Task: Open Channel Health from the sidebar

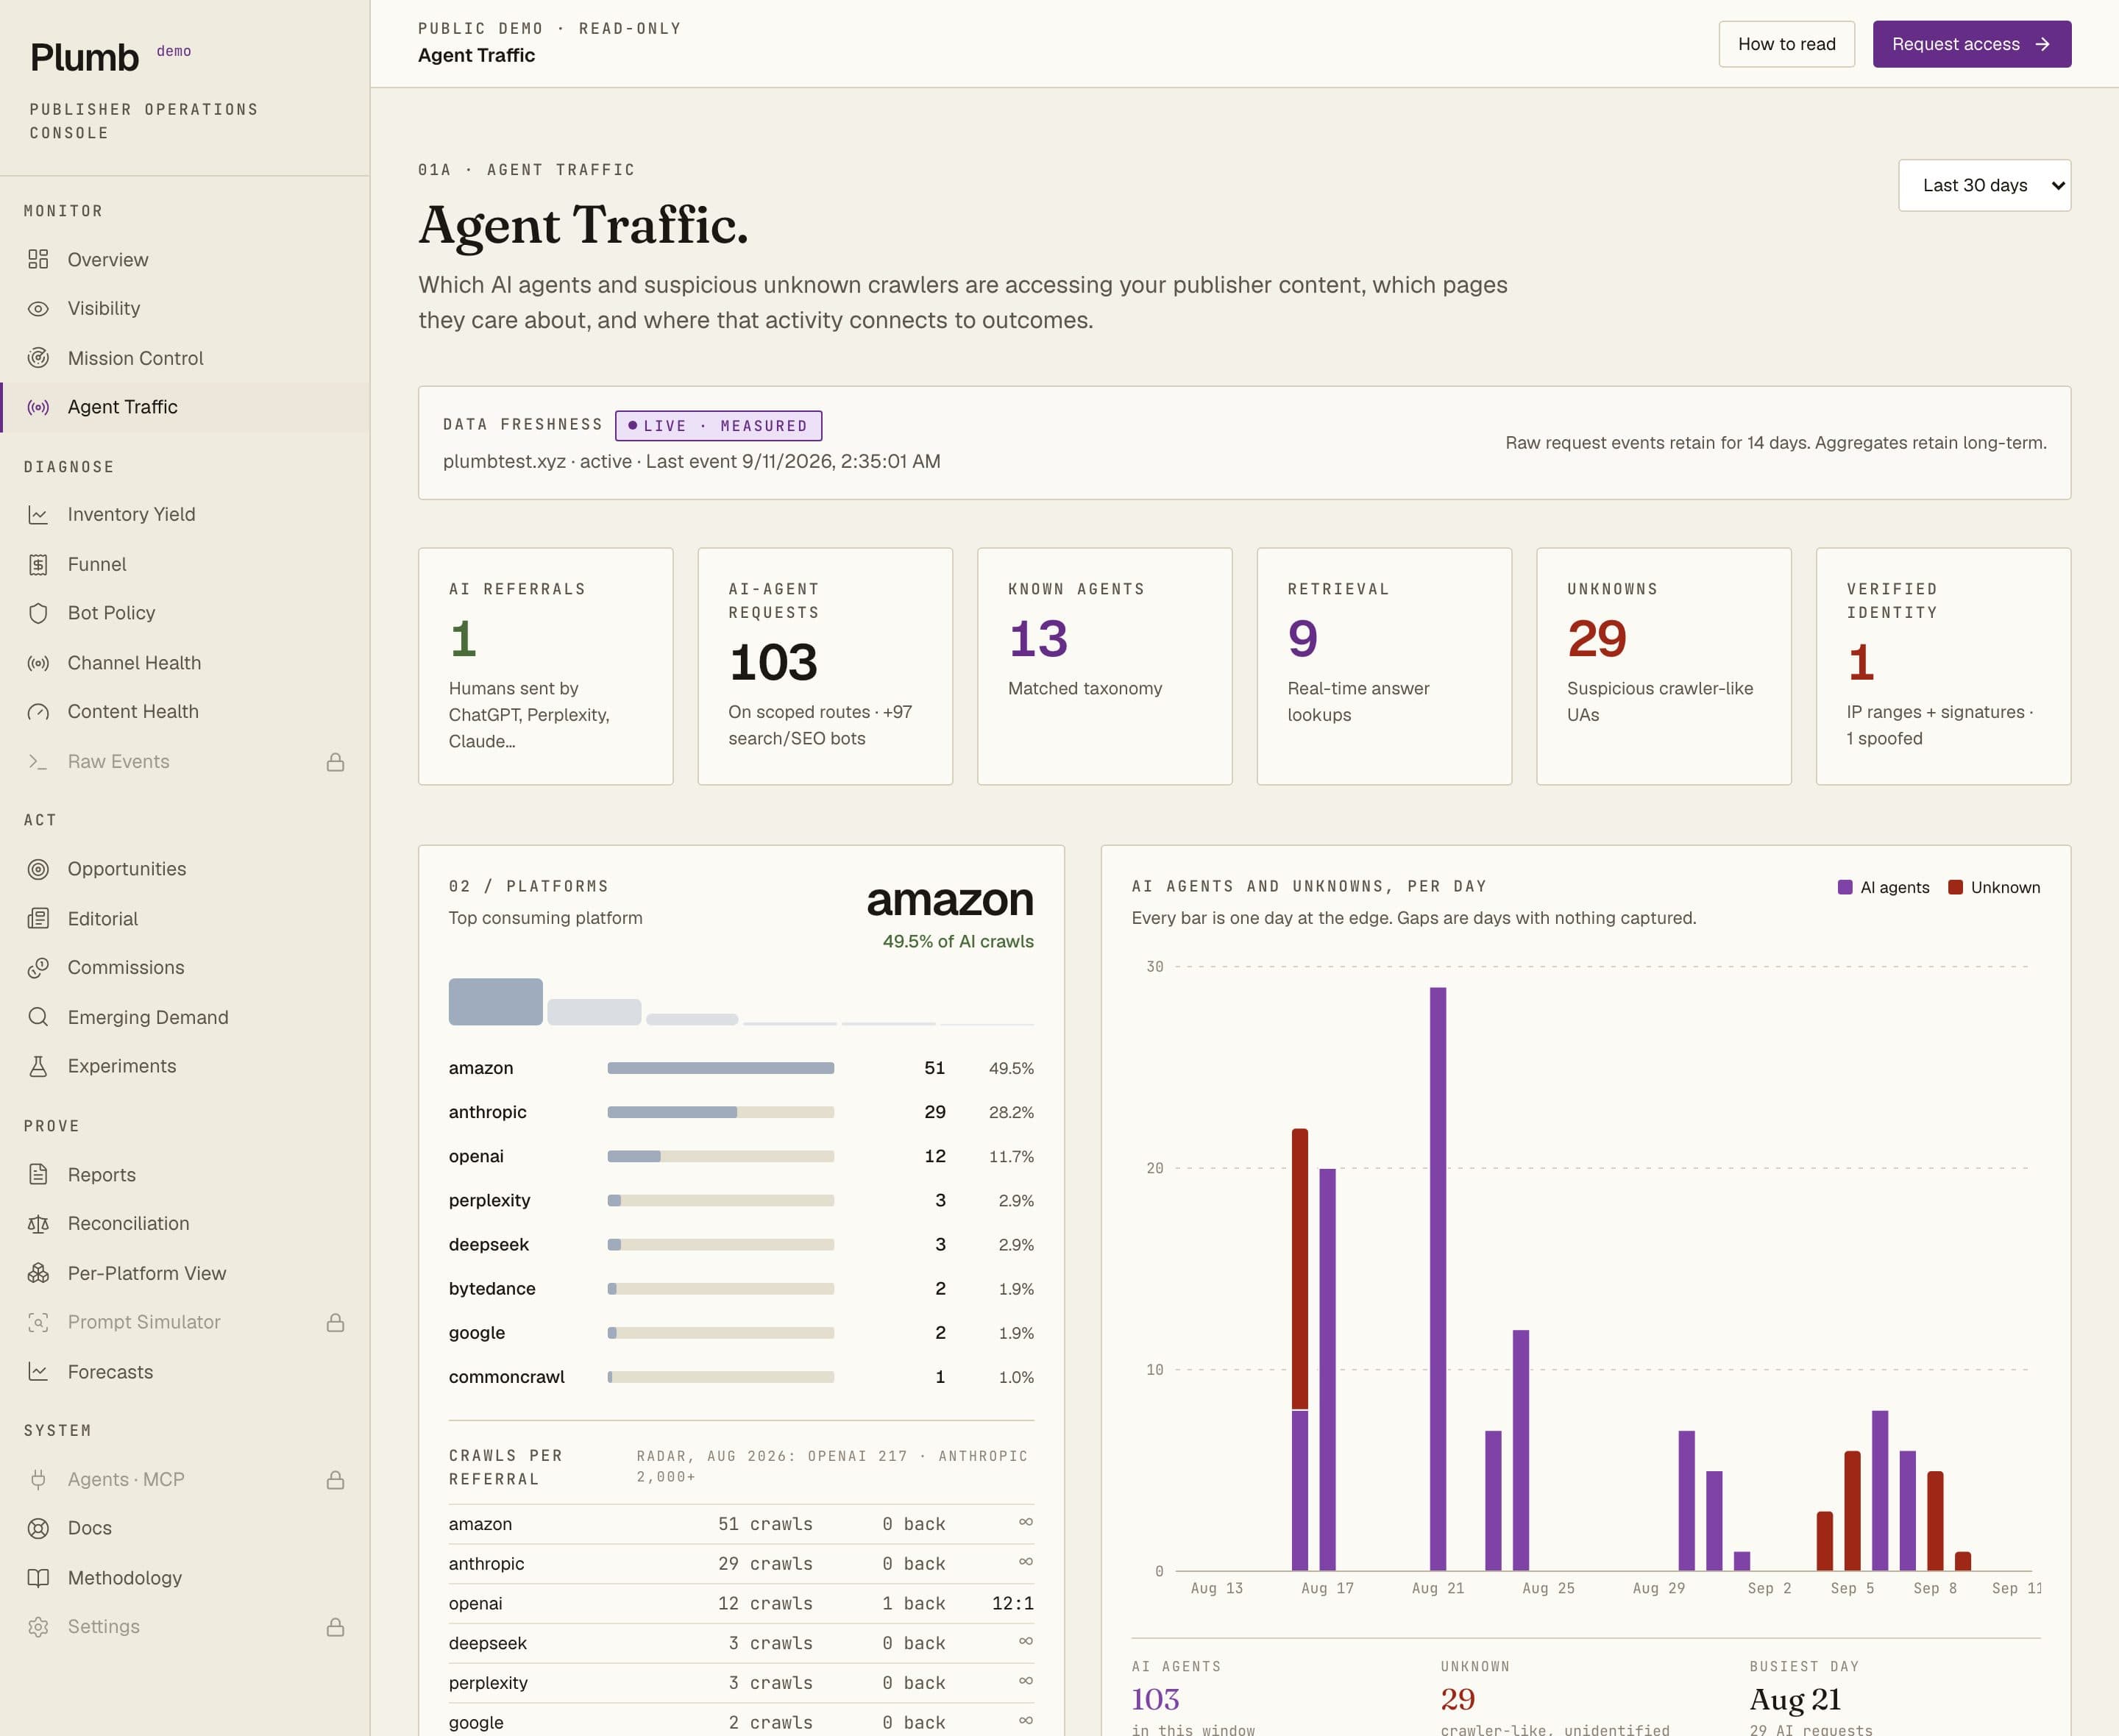Action: click(x=185, y=663)
